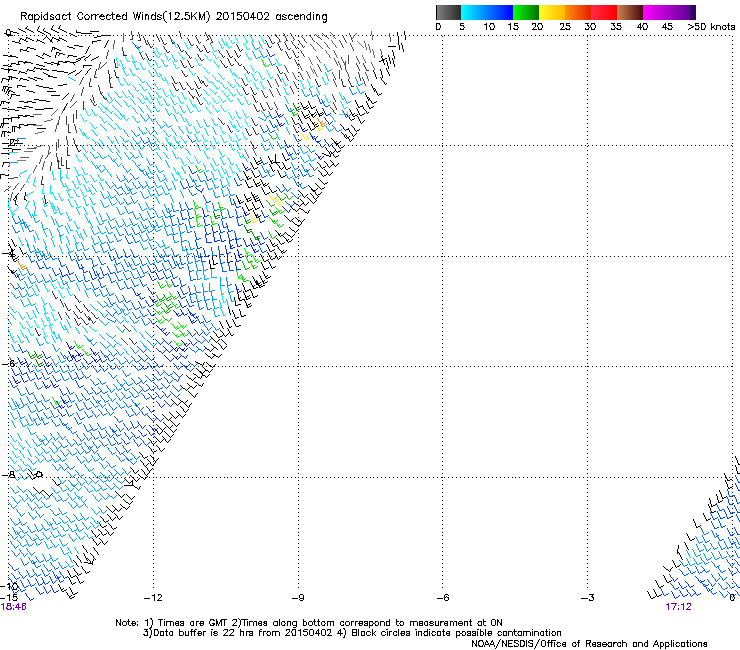Click the latitude label '-8'

8,475
